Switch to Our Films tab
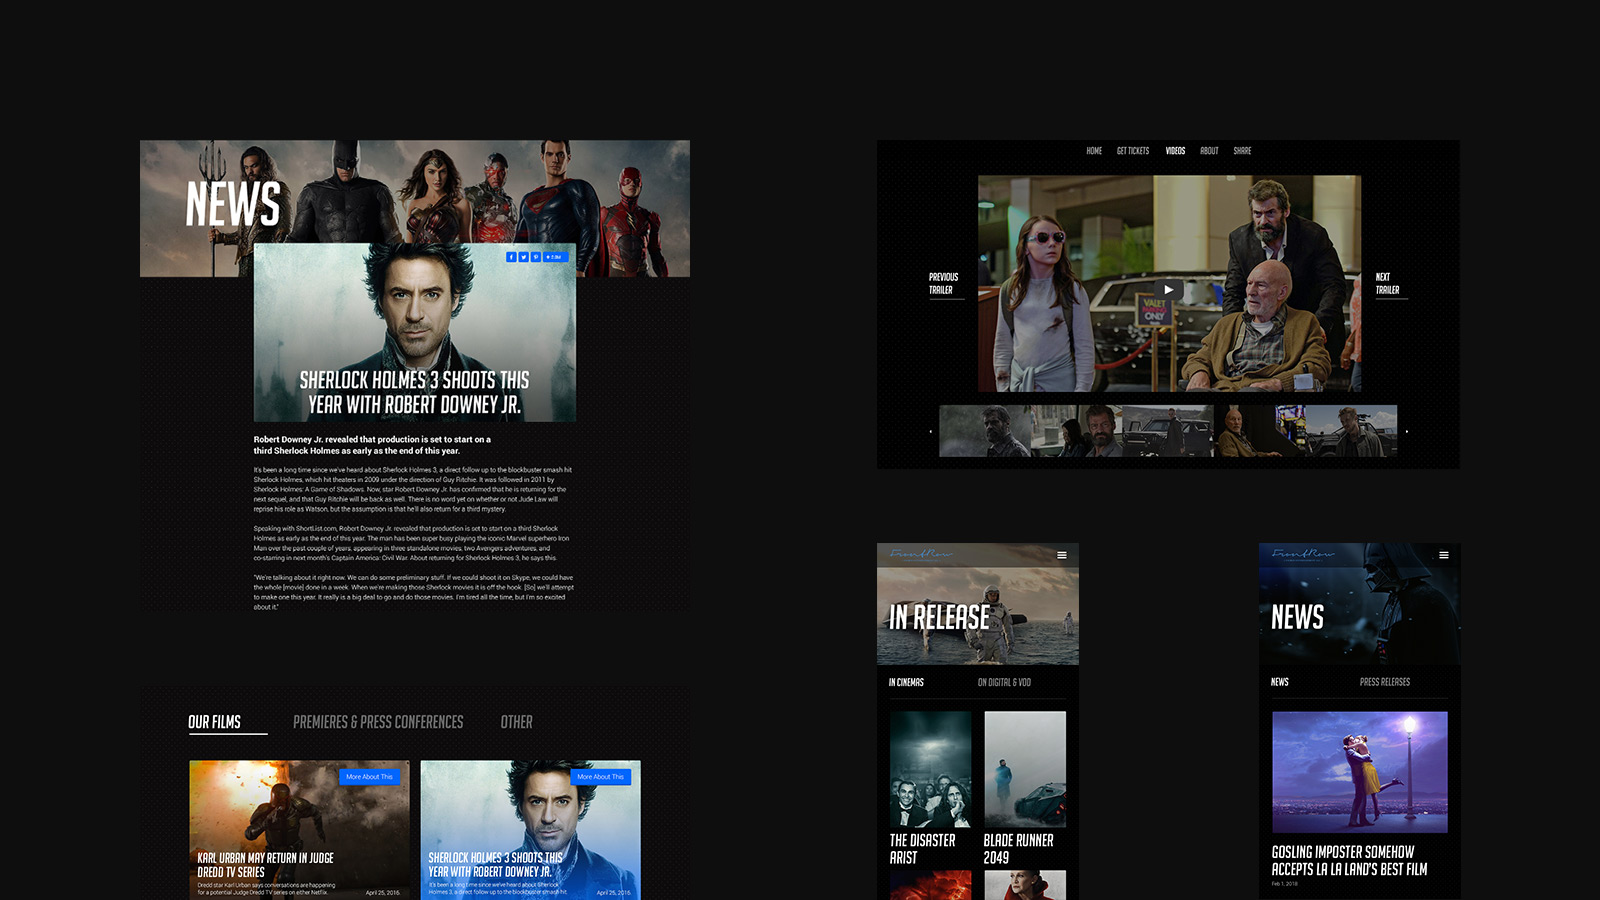Viewport: 1600px width, 900px height. pyautogui.click(x=215, y=722)
